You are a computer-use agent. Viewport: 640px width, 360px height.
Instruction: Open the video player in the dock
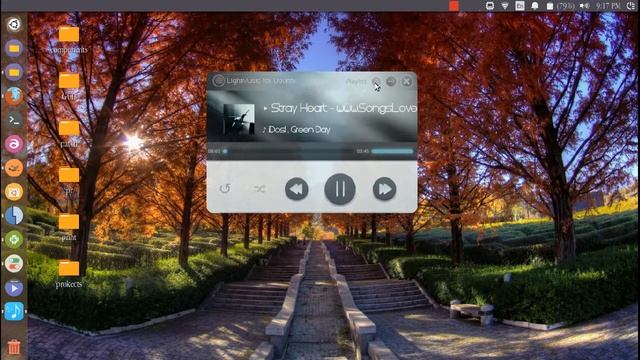(14, 288)
